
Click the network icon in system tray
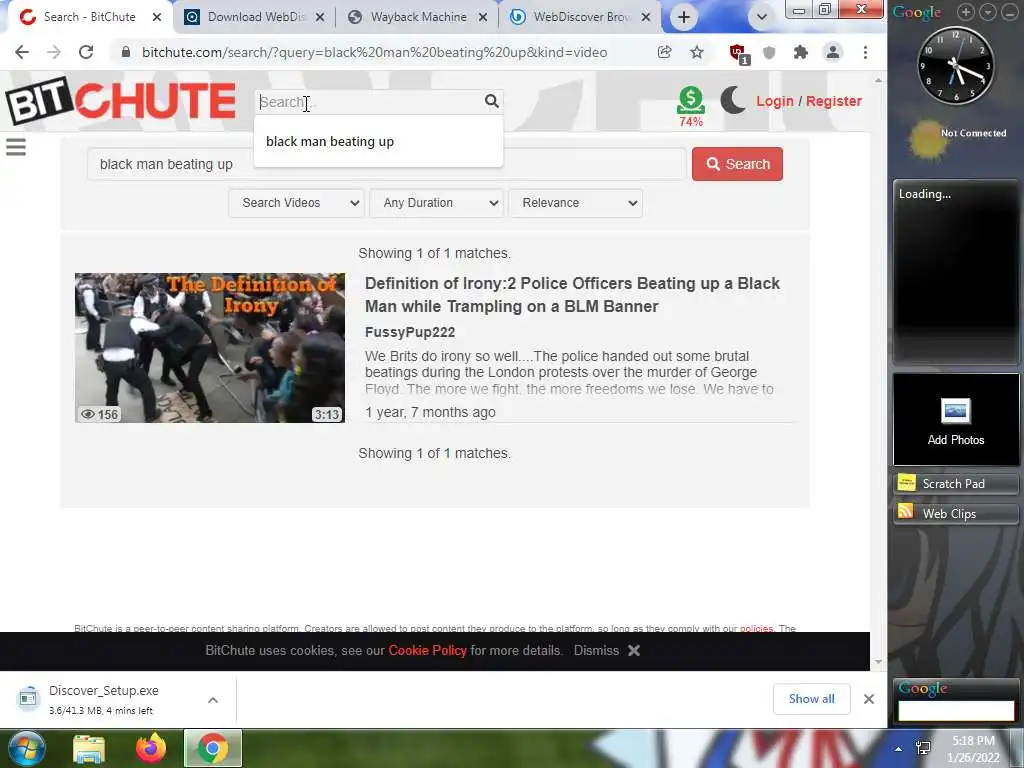coord(923,748)
